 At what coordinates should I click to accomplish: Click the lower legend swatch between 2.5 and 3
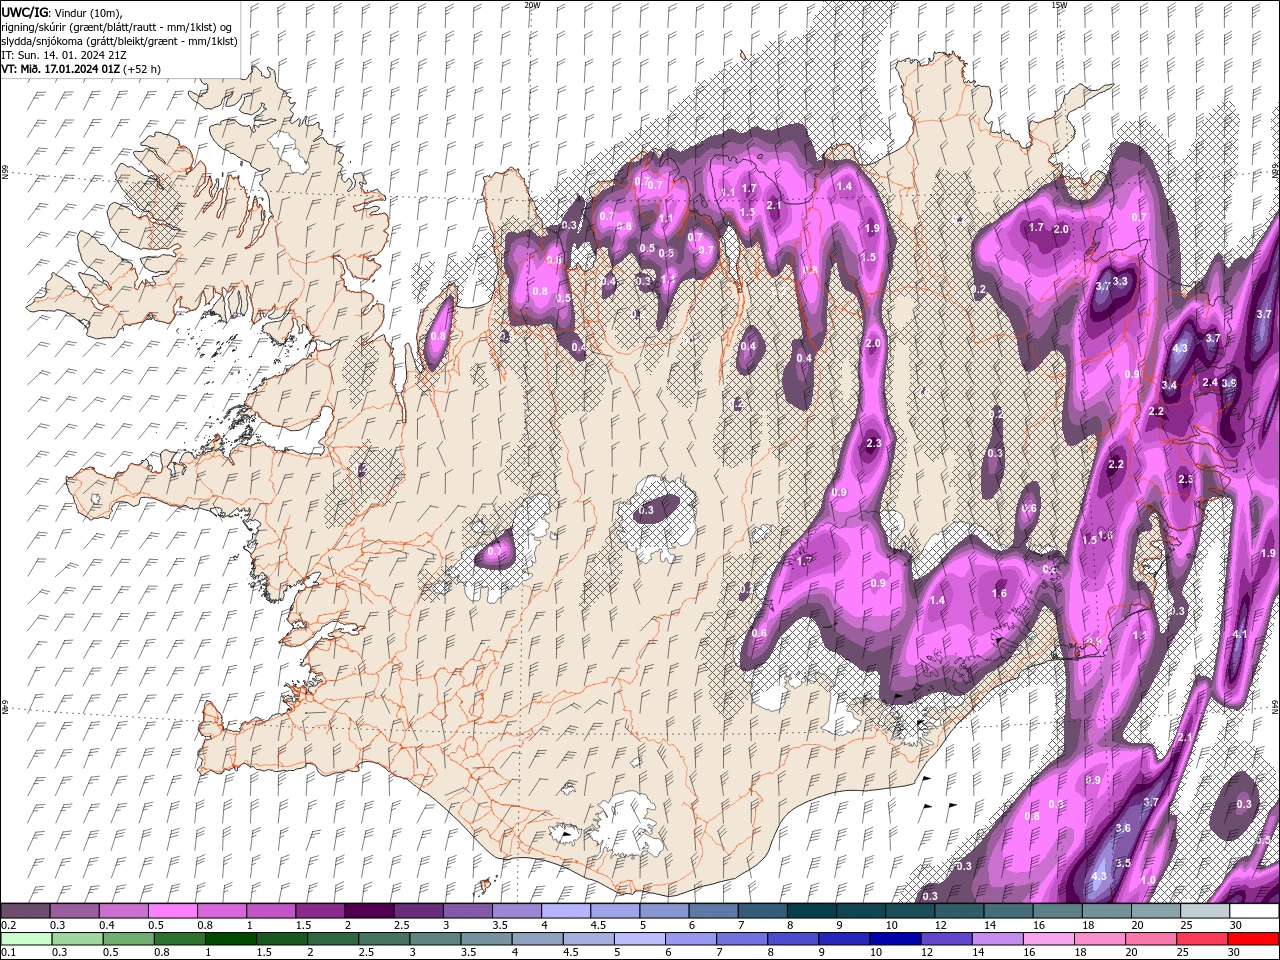click(x=385, y=939)
